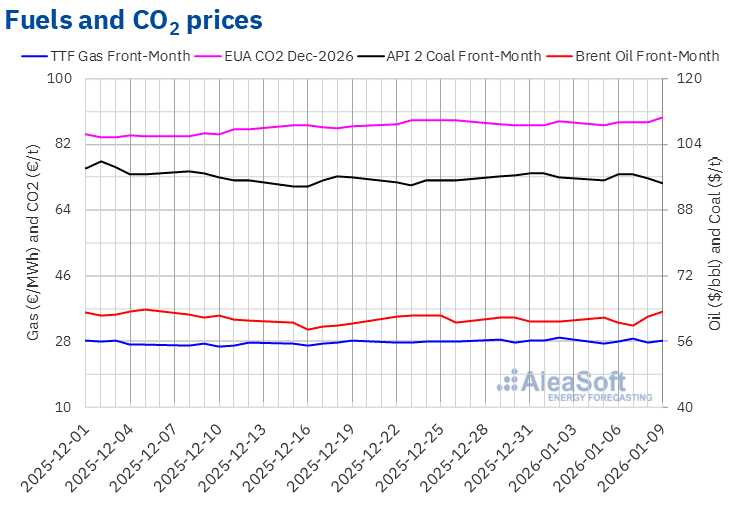Toggle the API 2 Coal Front-Month legend label

[x=470, y=56]
